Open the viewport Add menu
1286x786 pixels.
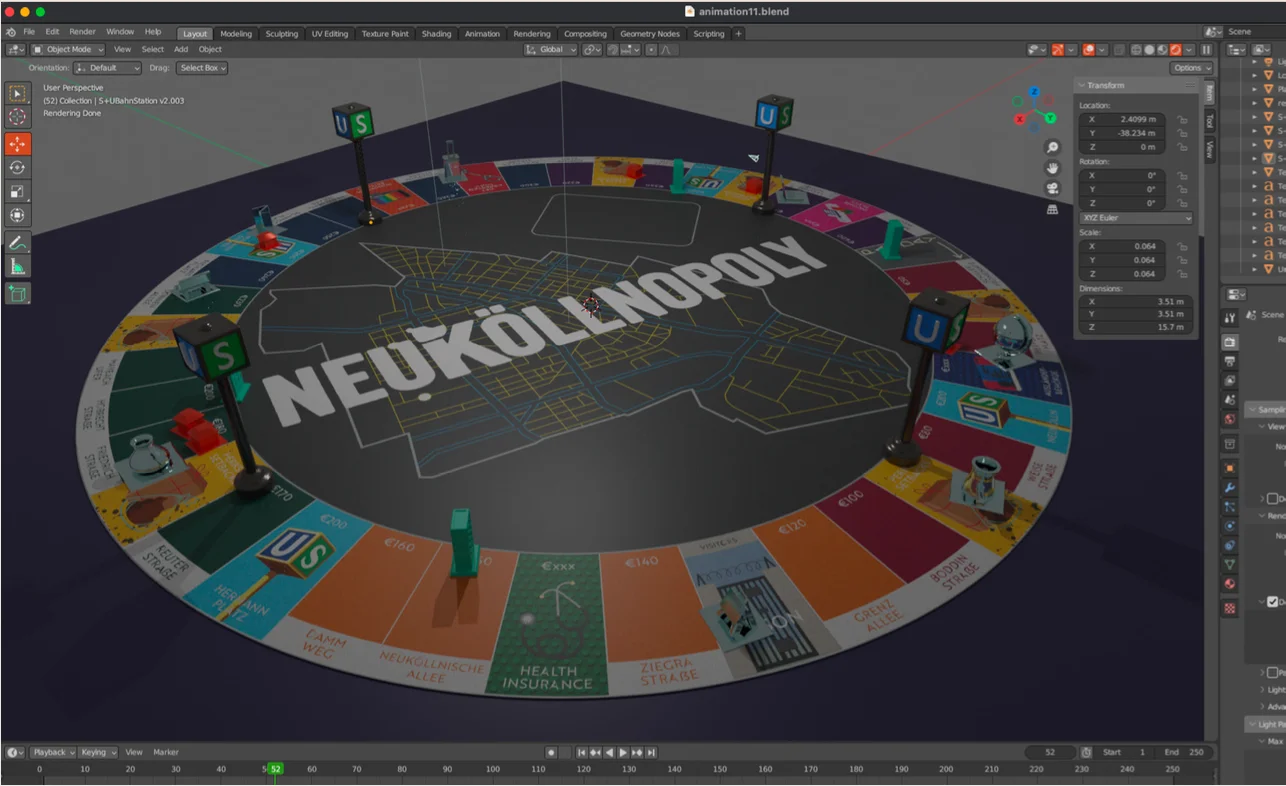tap(181, 49)
